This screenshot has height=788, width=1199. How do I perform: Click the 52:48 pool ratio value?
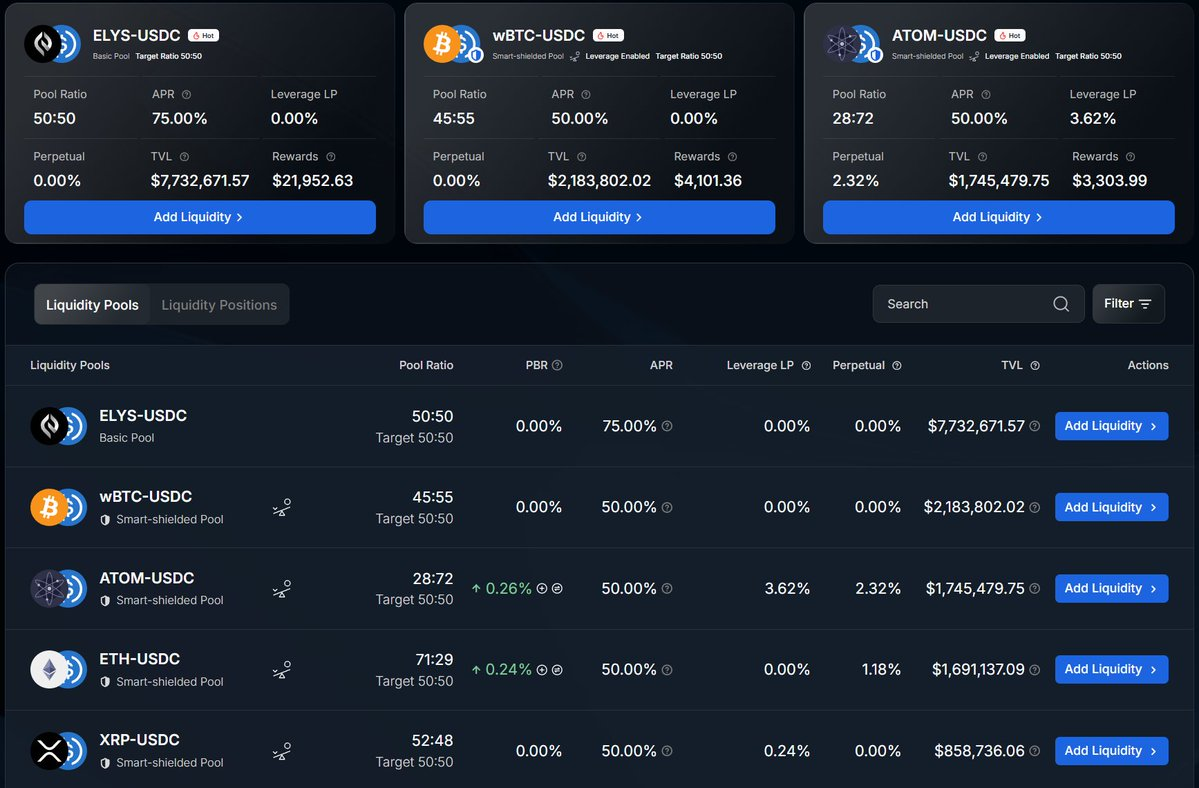point(433,741)
